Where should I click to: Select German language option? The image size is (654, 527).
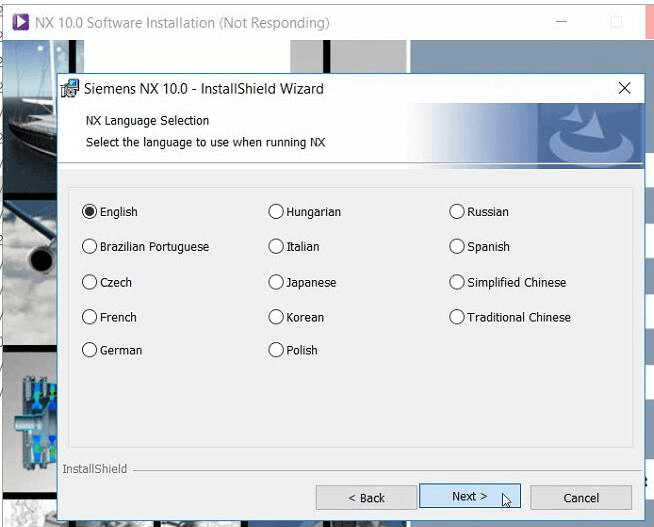90,351
